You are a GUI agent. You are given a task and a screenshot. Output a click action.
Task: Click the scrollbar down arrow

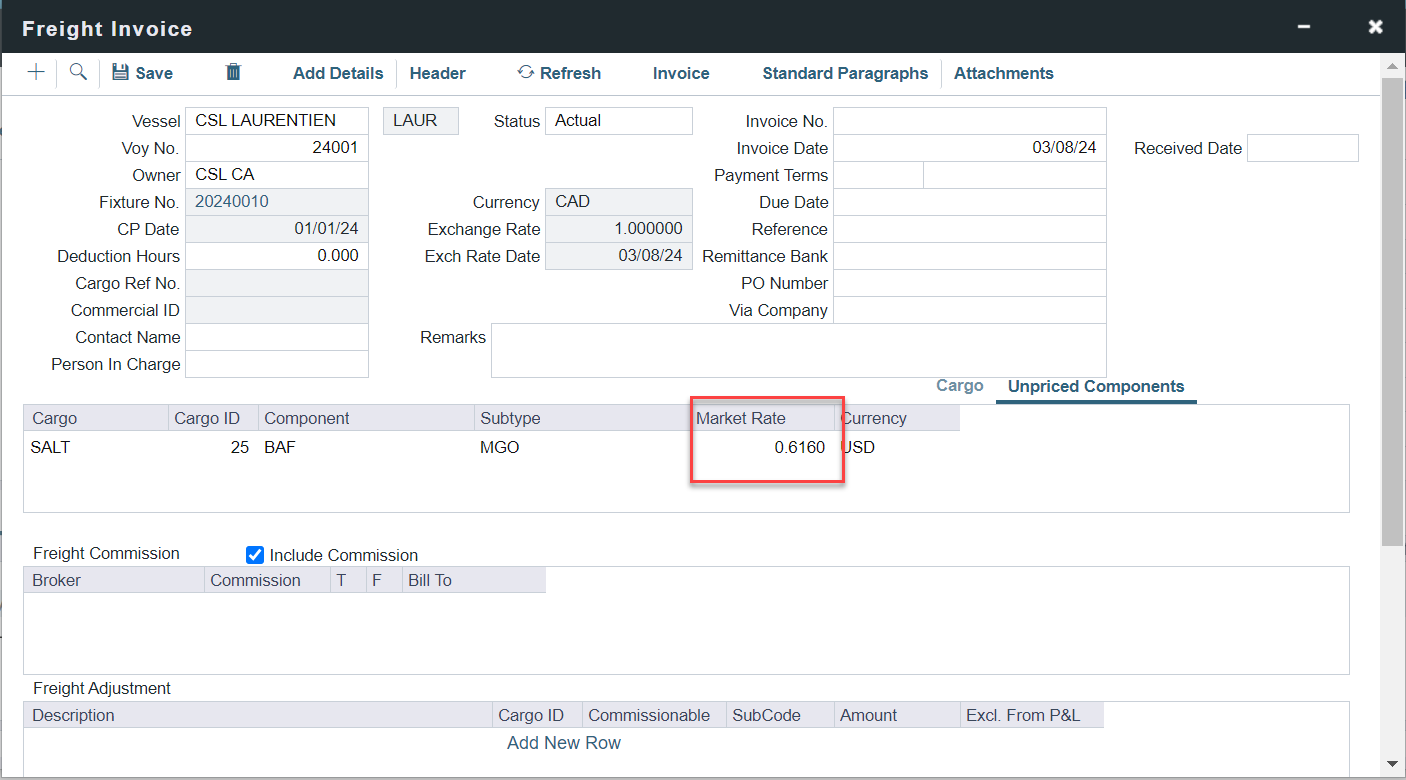[x=1391, y=765]
